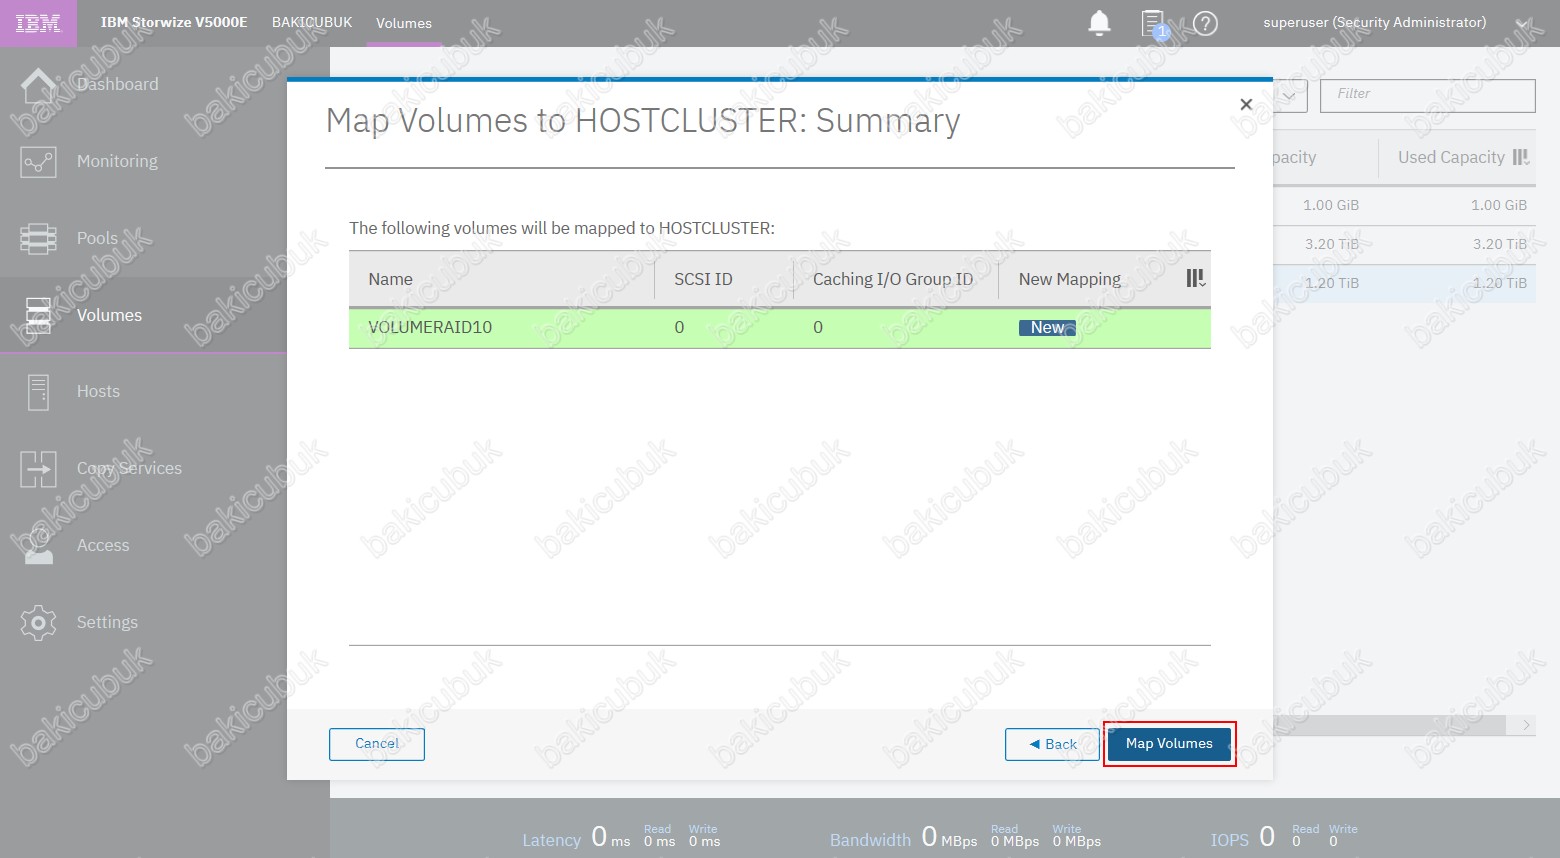Screen dimensions: 1560x858
Task: Open Copy Services in the sidebar
Action: (129, 468)
